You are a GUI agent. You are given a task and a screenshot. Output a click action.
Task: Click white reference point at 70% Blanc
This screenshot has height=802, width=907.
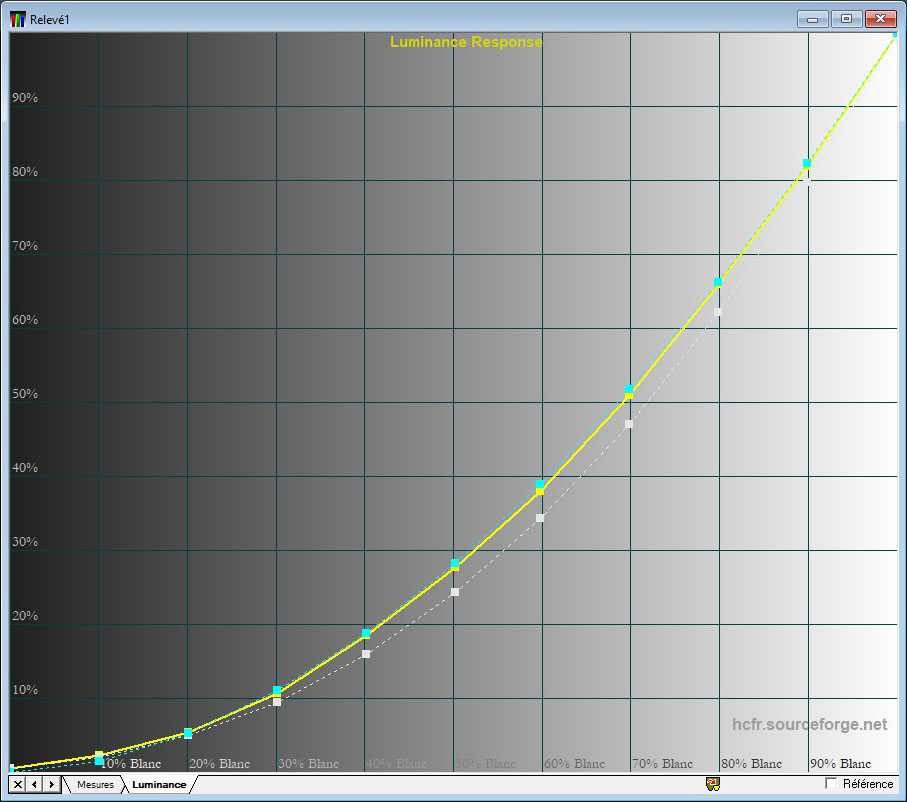[629, 425]
